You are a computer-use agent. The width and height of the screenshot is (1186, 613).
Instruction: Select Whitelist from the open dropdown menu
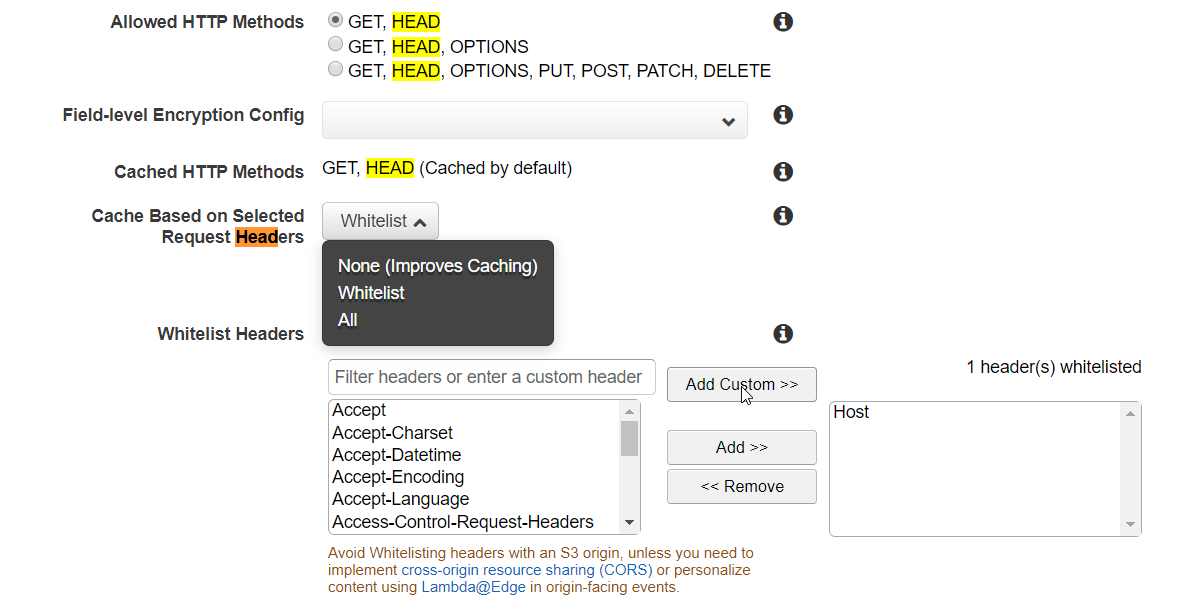tap(371, 292)
